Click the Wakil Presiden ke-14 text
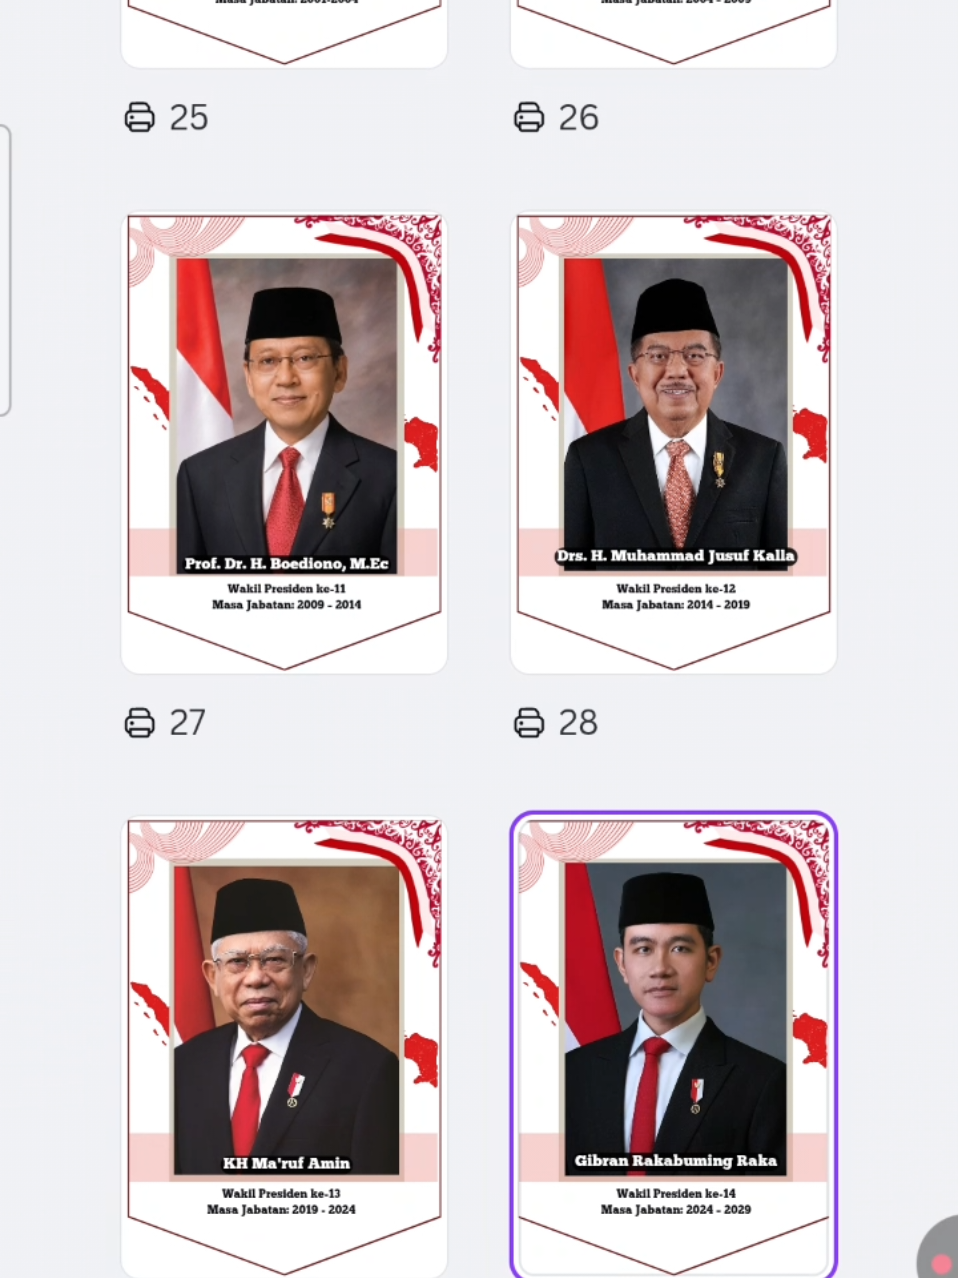958x1278 pixels. point(676,1193)
